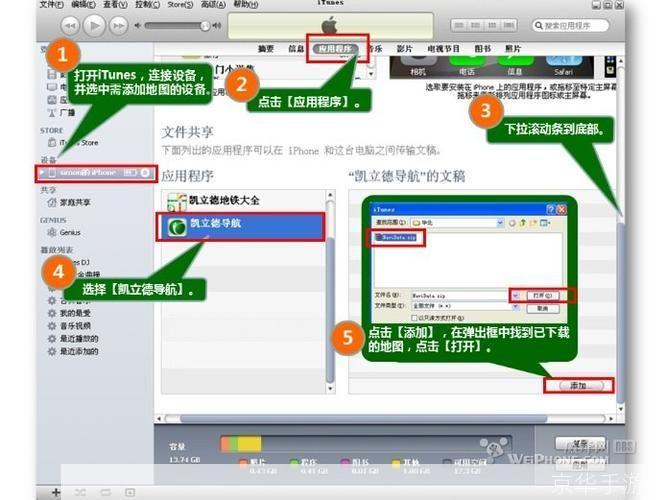This screenshot has height=500, width=666.
Task: Open the 音乐视频 smart playlist
Action: [x=75, y=326]
